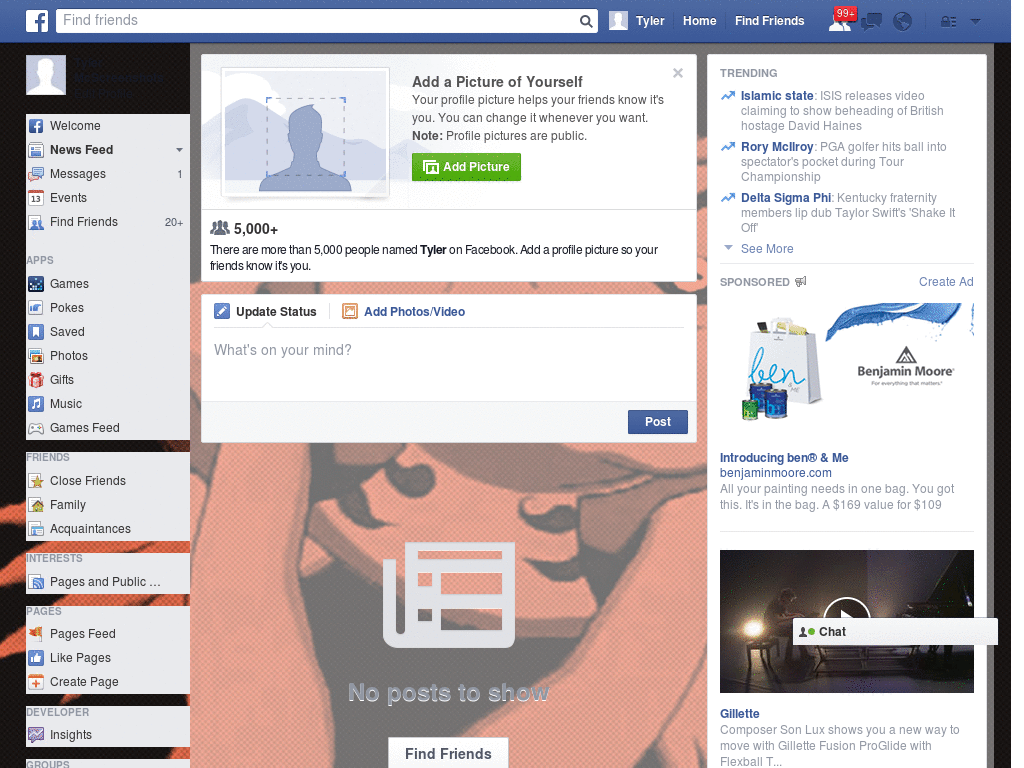Click the profile silhouette placeholder image
This screenshot has height=768, width=1024.
[x=306, y=132]
